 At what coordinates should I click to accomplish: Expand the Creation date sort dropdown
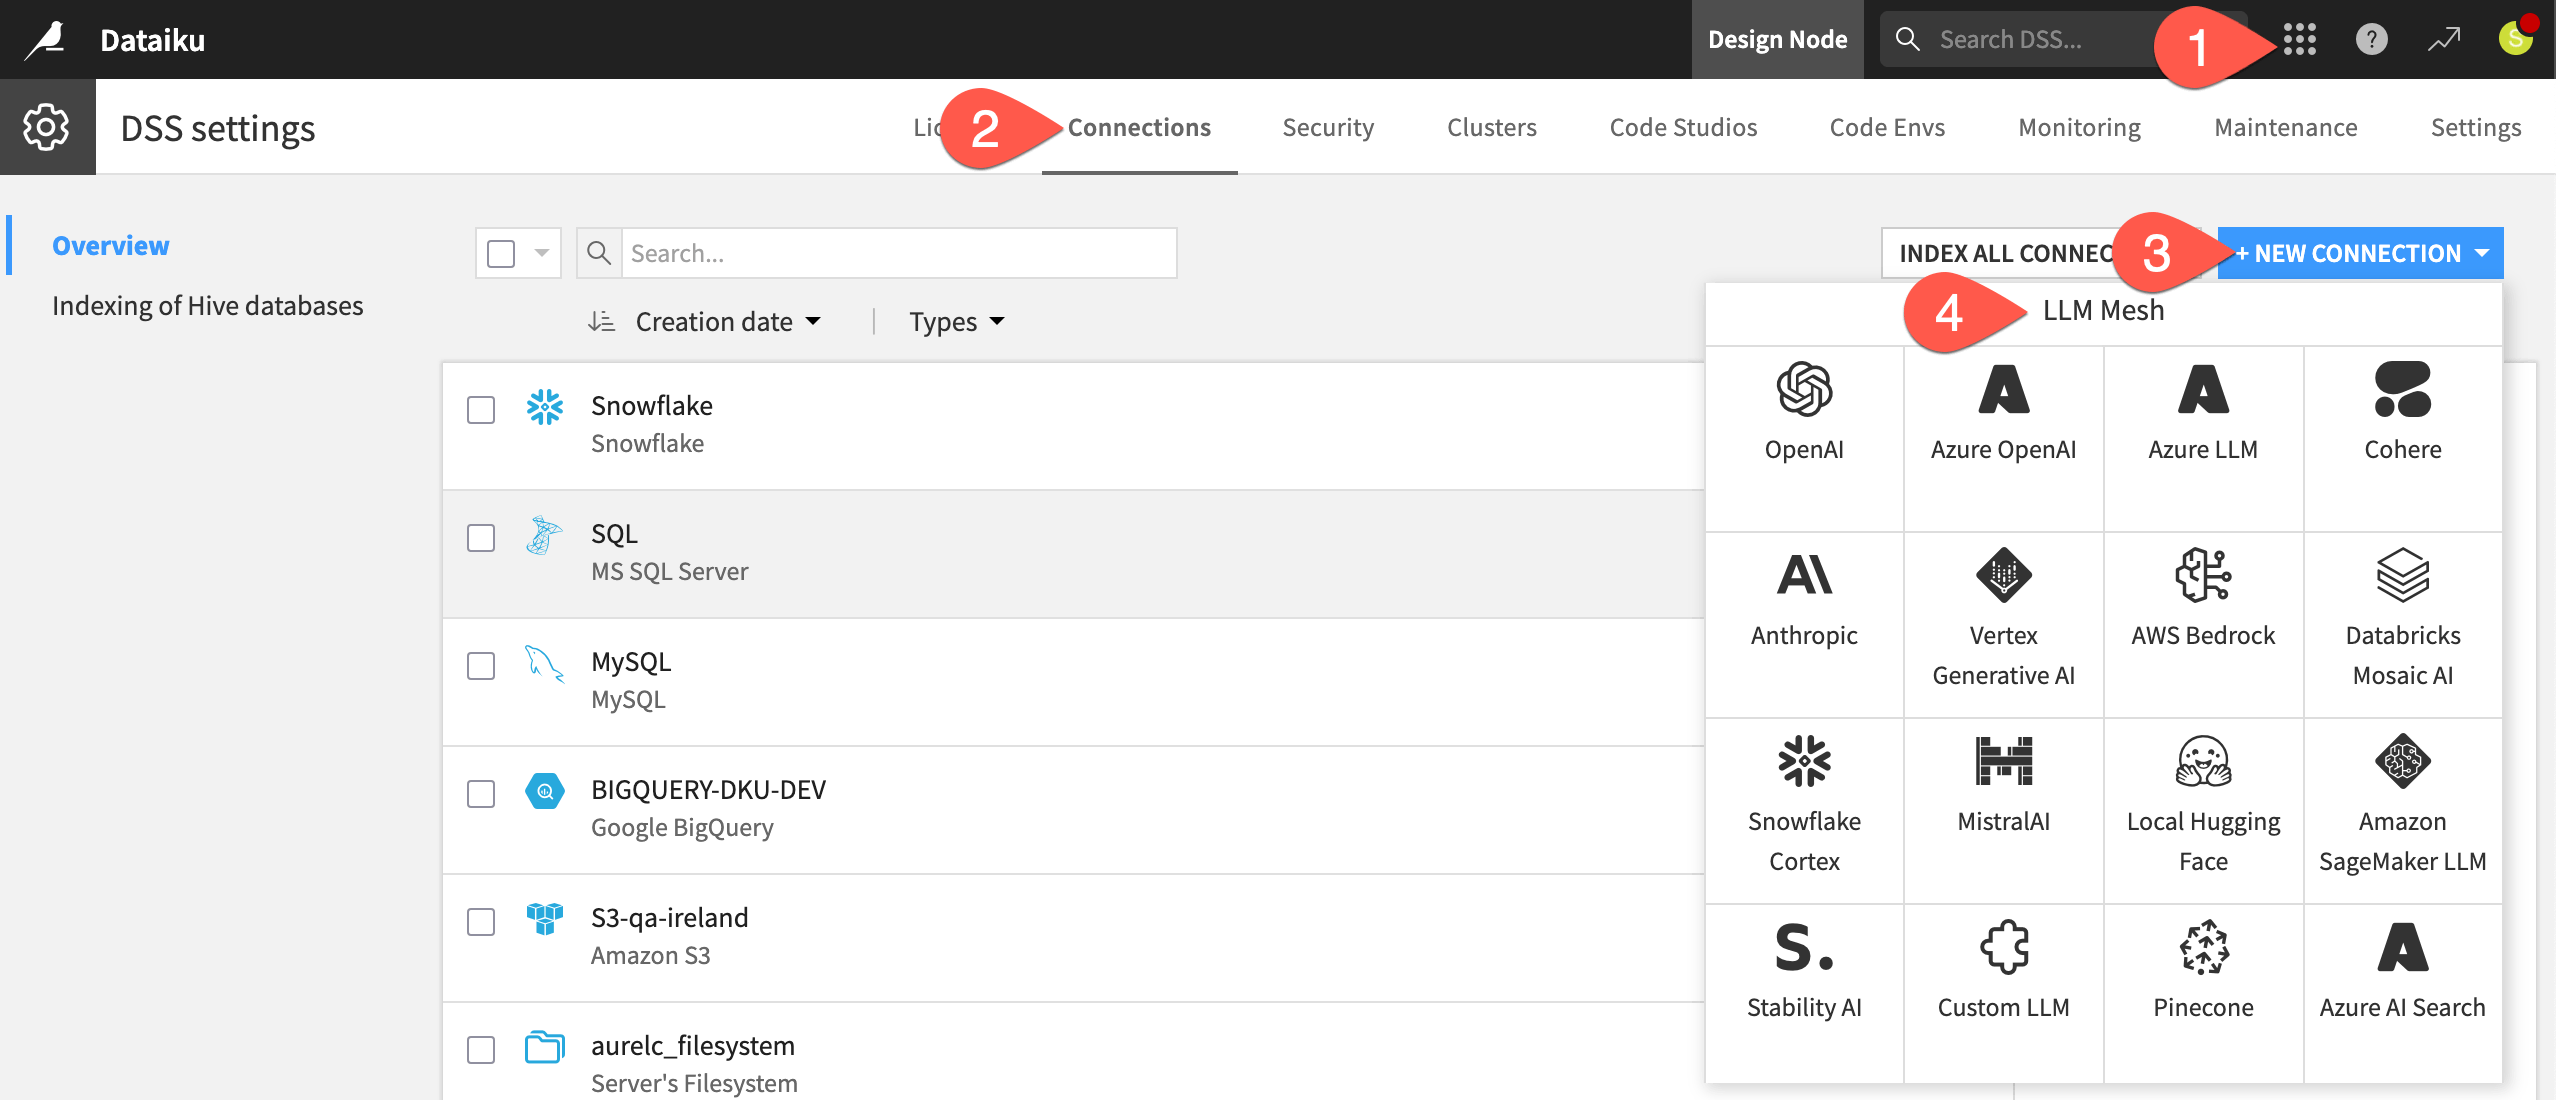pos(728,322)
